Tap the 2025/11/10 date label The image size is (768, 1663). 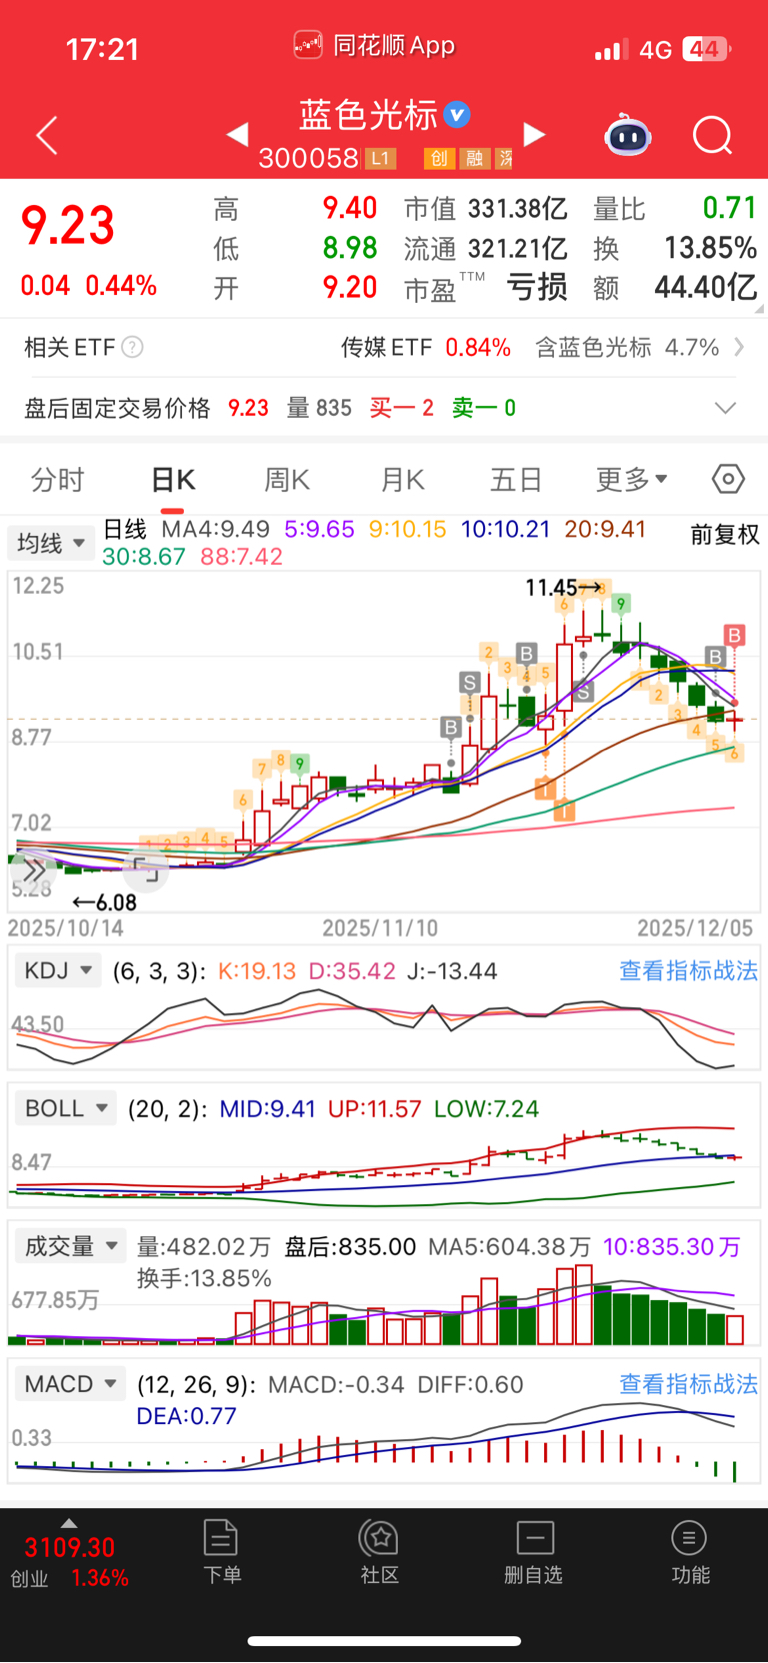[x=380, y=928]
